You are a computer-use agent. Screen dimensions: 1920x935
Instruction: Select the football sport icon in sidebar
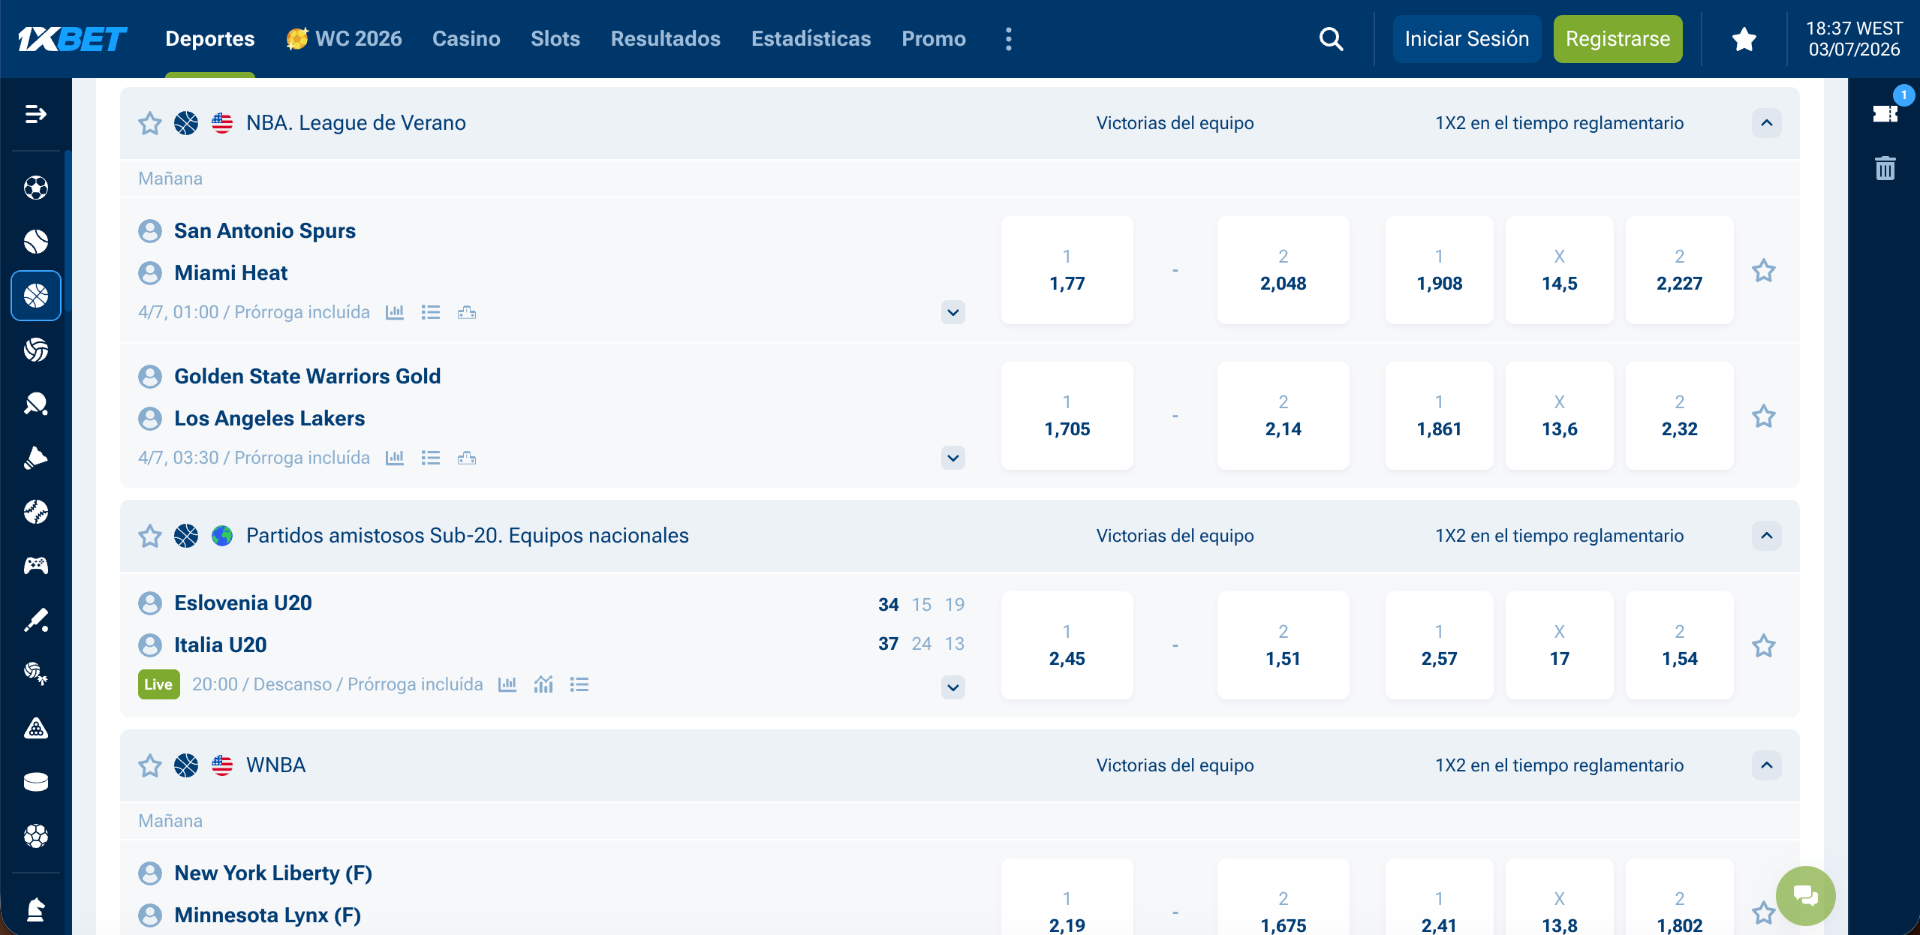(36, 188)
